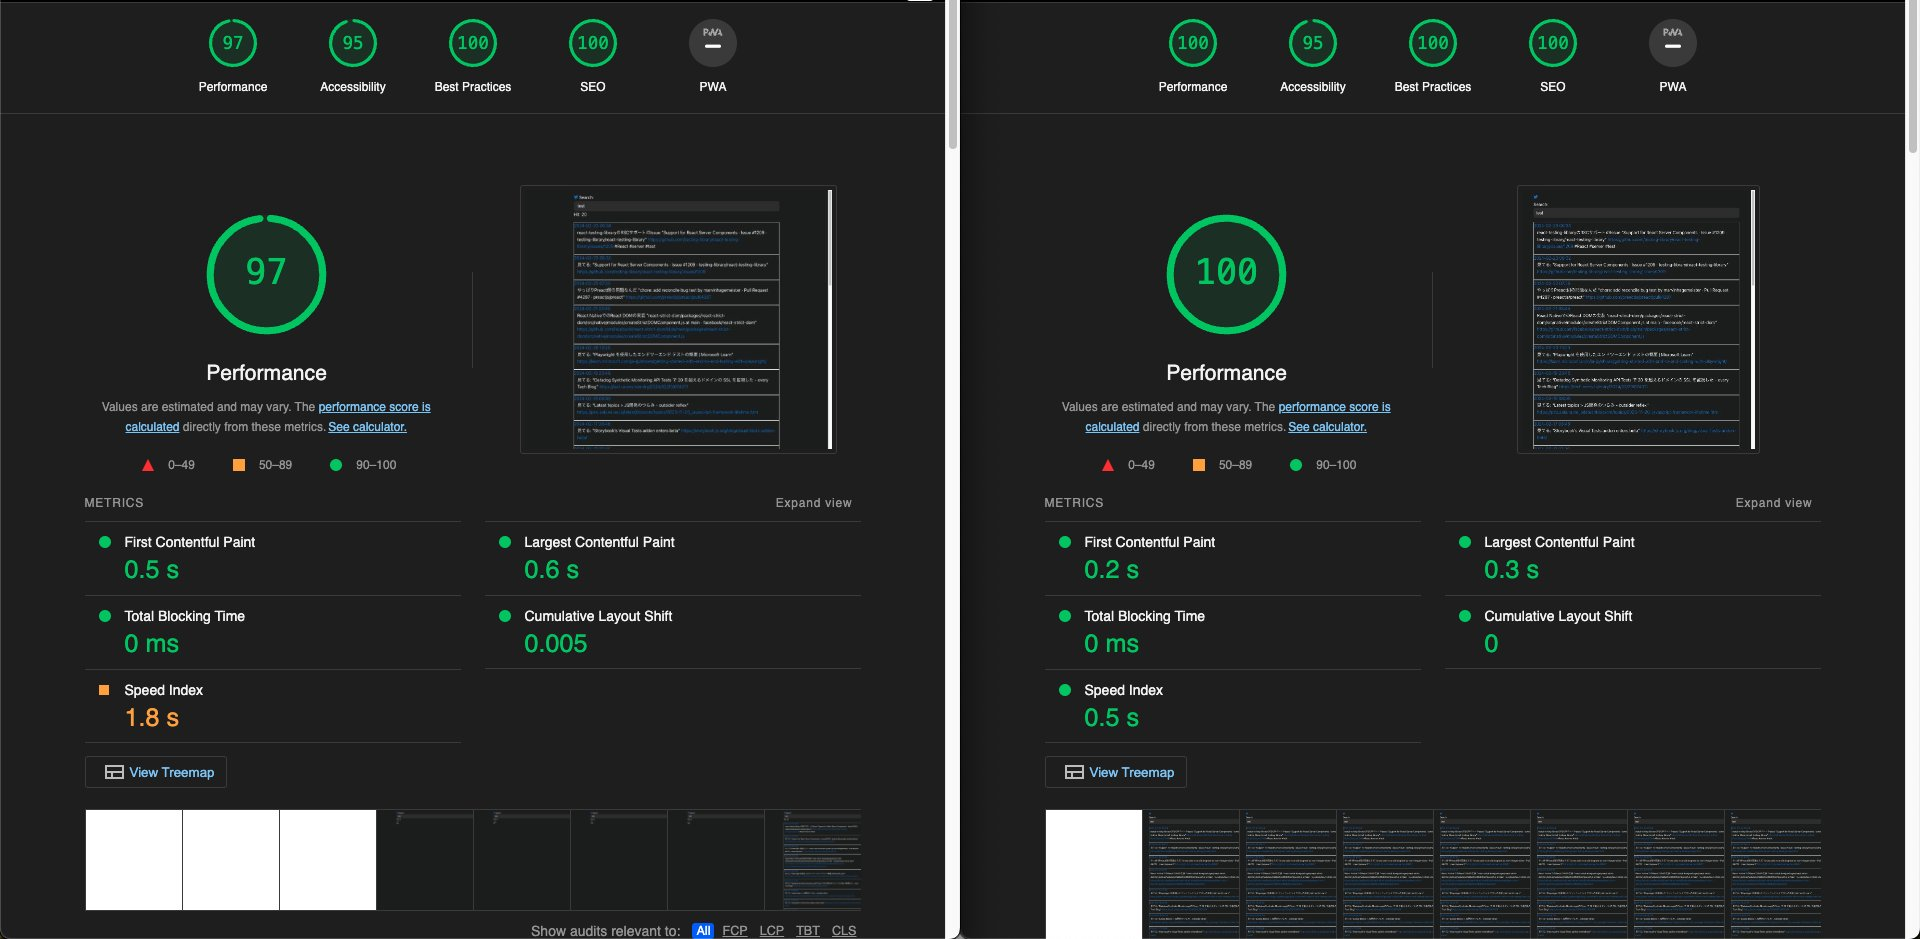1920x939 pixels.
Task: Toggle the All audits filter chip
Action: click(703, 930)
